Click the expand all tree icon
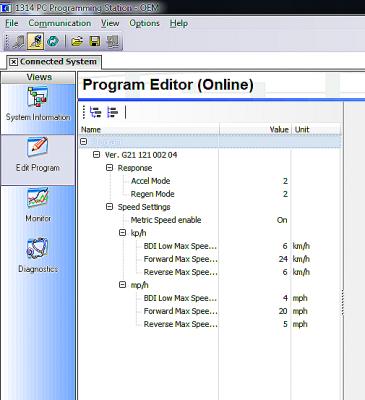The width and height of the screenshot is (365, 400). click(96, 112)
